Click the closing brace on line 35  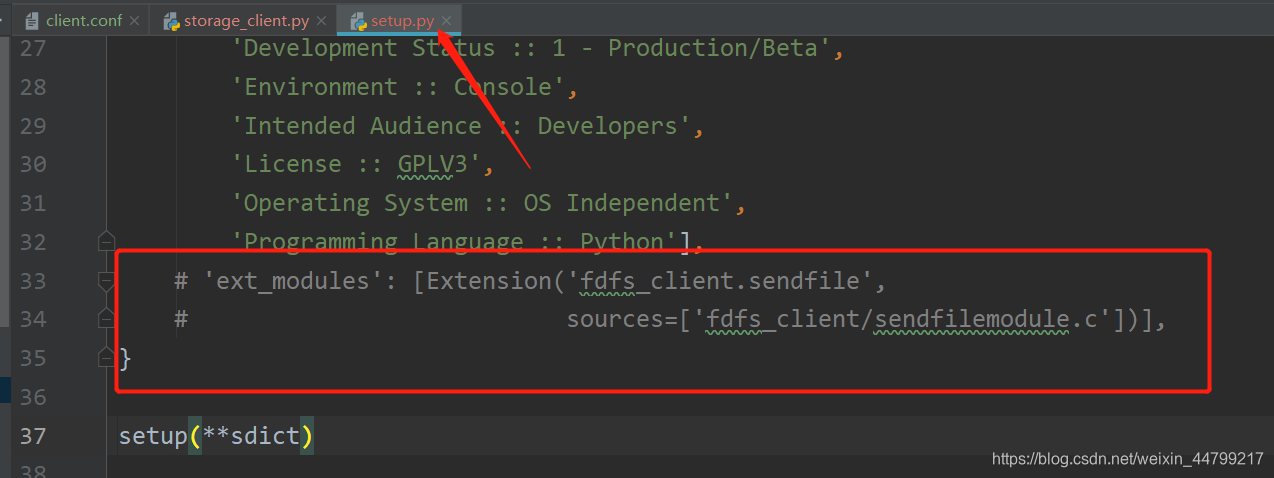125,357
